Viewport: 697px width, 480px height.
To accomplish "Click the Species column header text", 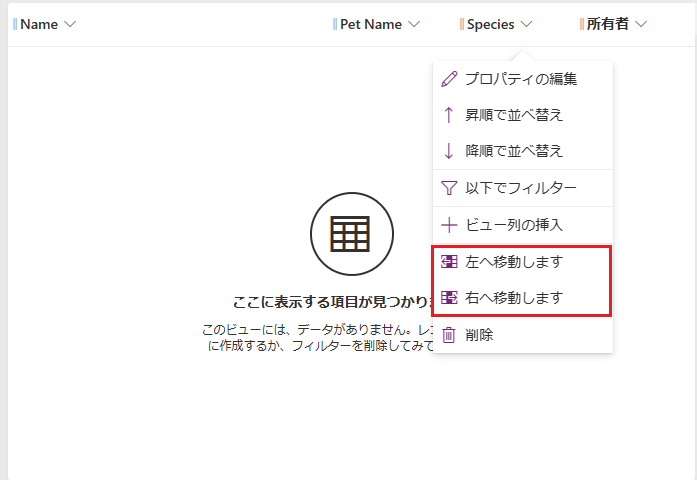I will (x=490, y=24).
